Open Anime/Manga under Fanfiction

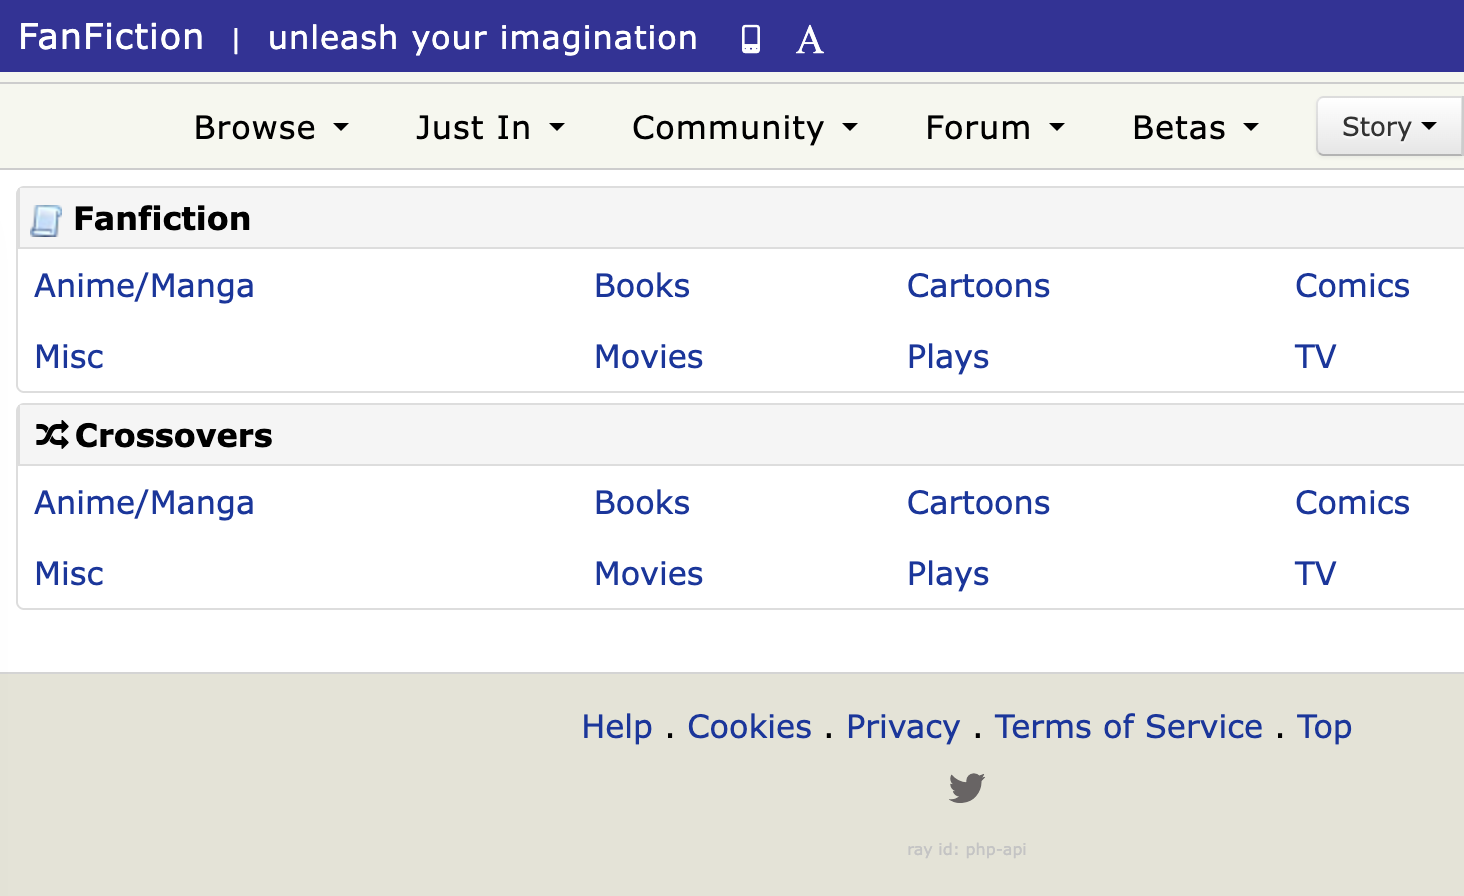click(144, 286)
